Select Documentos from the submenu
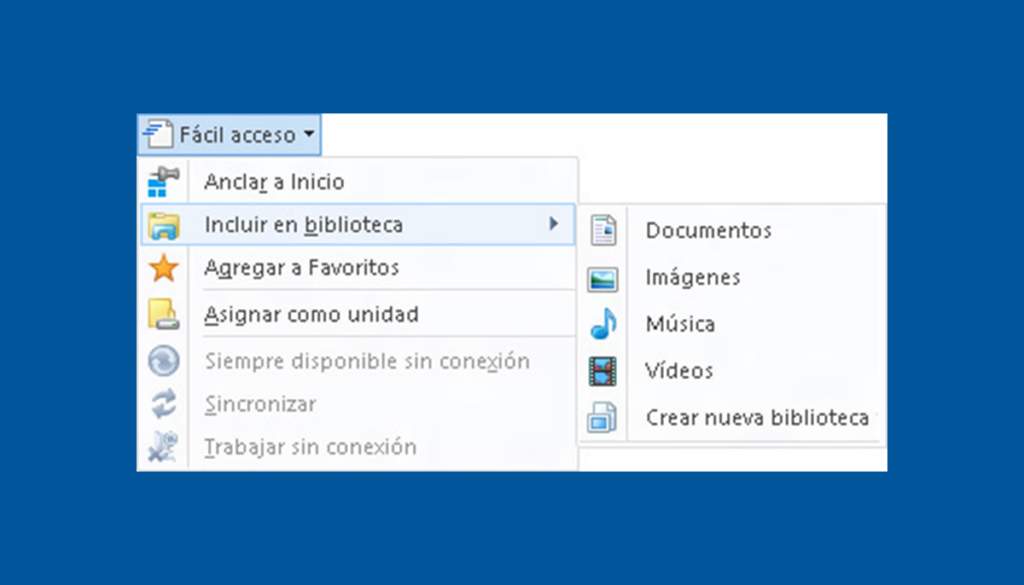1024x585 pixels. click(x=709, y=230)
